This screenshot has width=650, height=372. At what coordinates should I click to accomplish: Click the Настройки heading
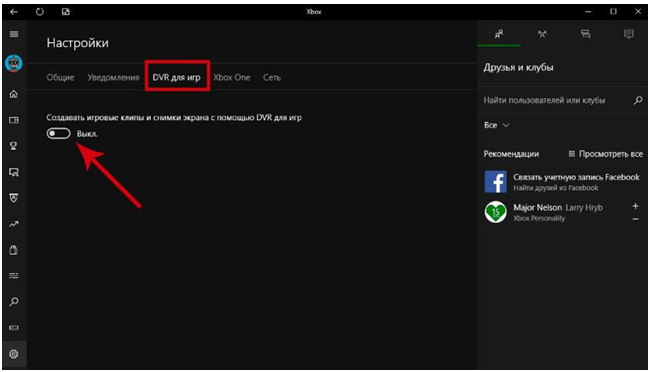(78, 43)
